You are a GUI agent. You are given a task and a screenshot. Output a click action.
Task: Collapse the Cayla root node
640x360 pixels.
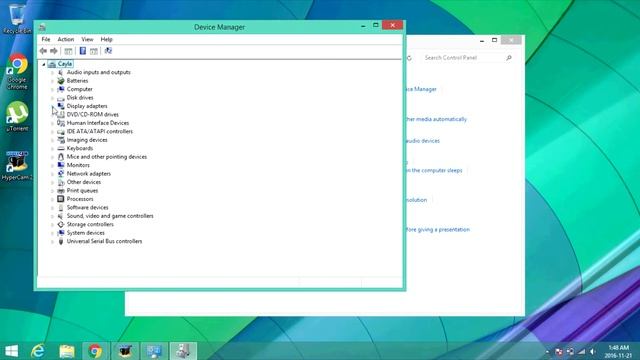click(44, 64)
